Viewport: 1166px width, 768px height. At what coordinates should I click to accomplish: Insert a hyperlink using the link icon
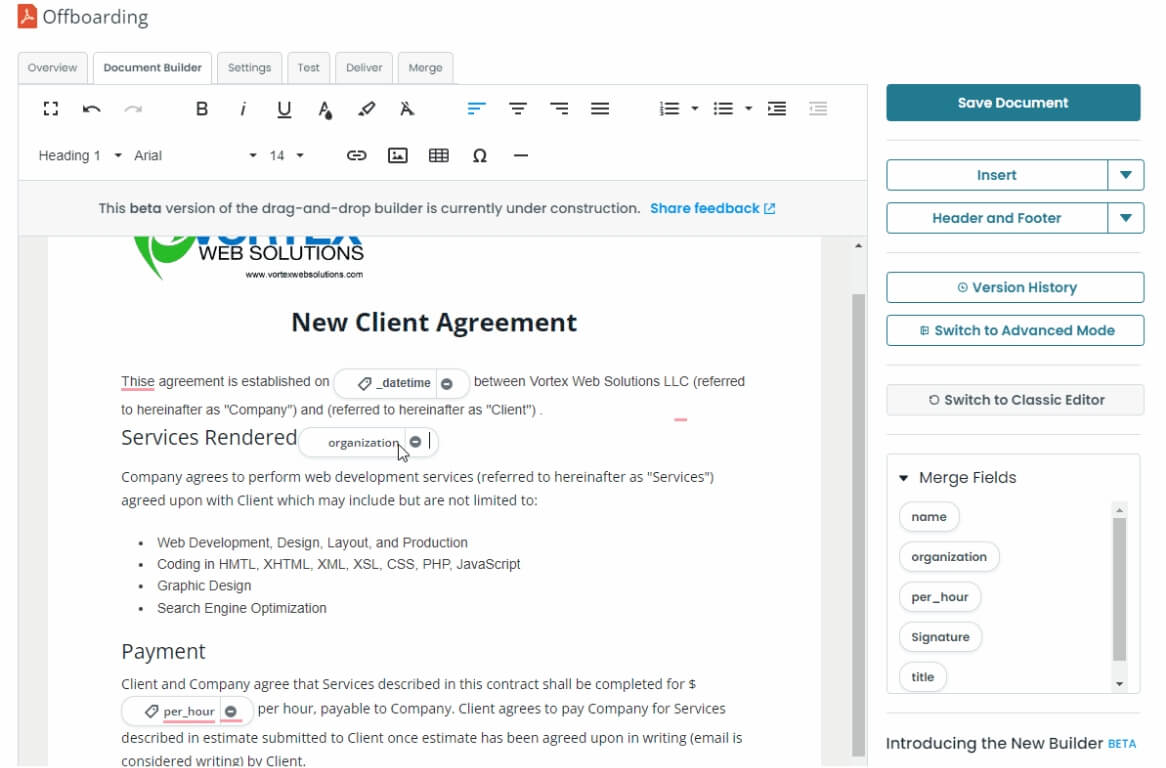(x=357, y=155)
